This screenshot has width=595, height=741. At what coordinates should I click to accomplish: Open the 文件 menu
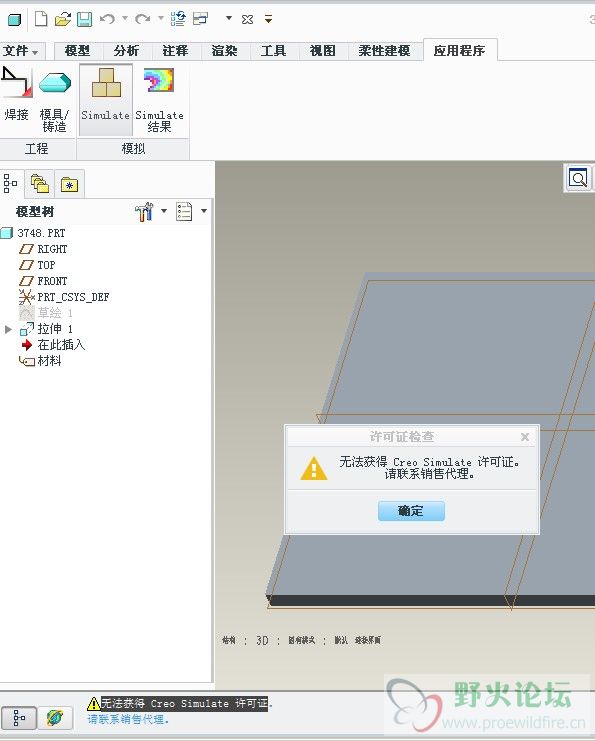[21, 51]
